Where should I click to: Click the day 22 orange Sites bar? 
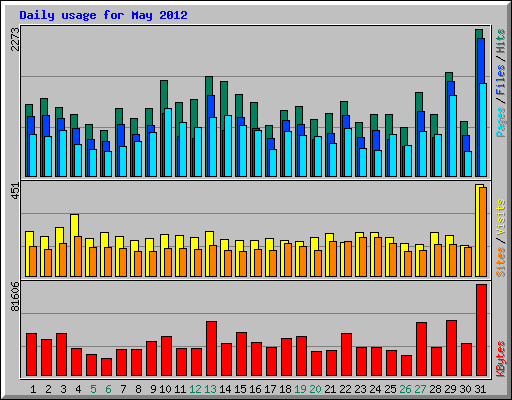click(348, 259)
